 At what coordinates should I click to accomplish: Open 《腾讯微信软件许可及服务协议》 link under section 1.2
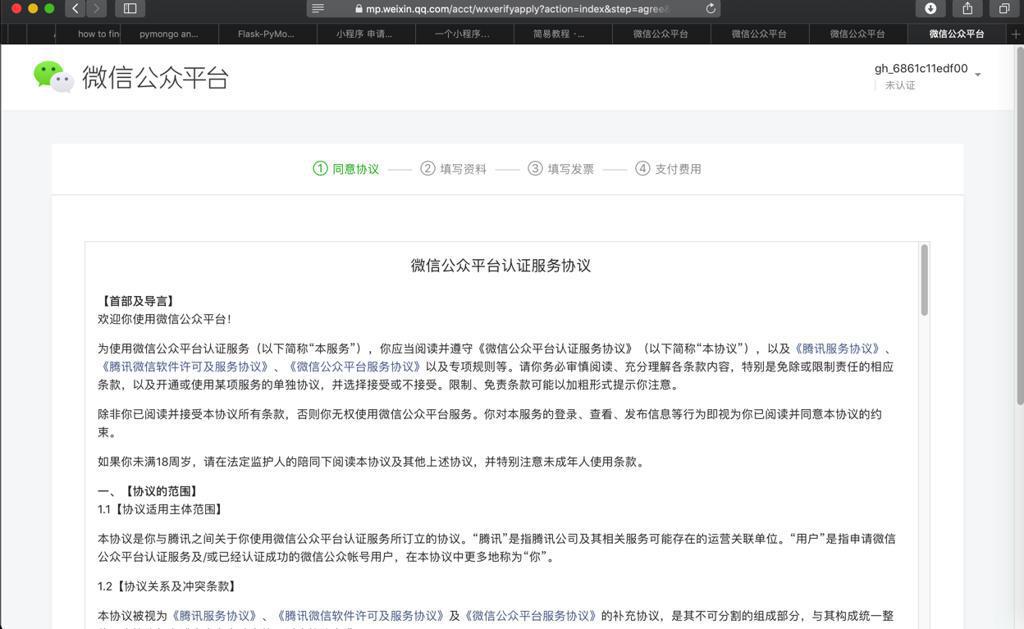point(360,616)
